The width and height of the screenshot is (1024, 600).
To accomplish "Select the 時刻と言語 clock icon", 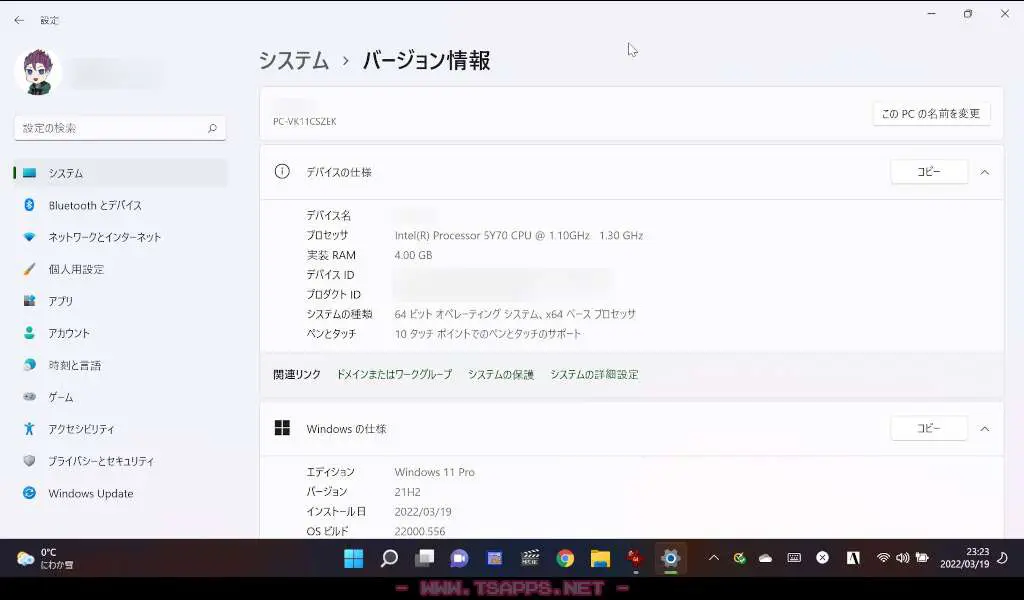I will tap(31, 365).
